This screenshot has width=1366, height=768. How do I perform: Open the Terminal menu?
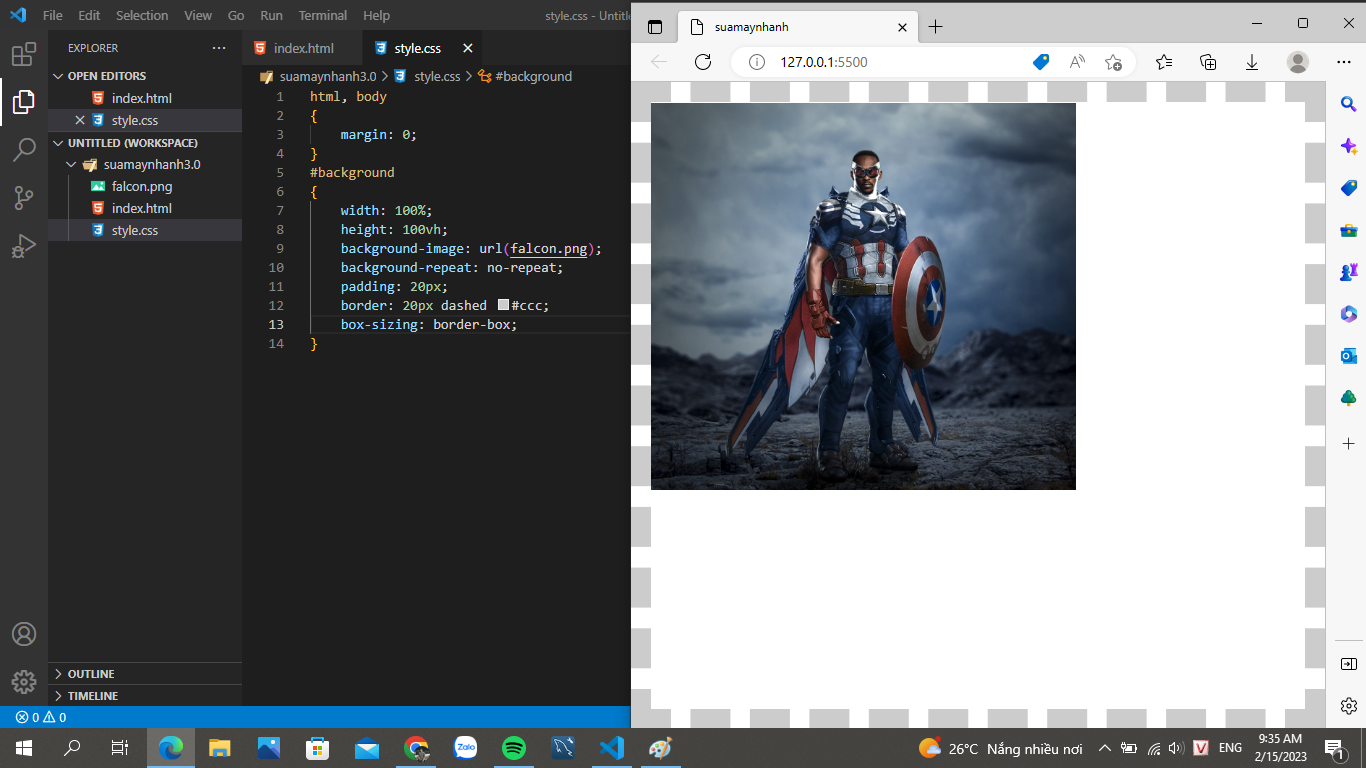[323, 16]
